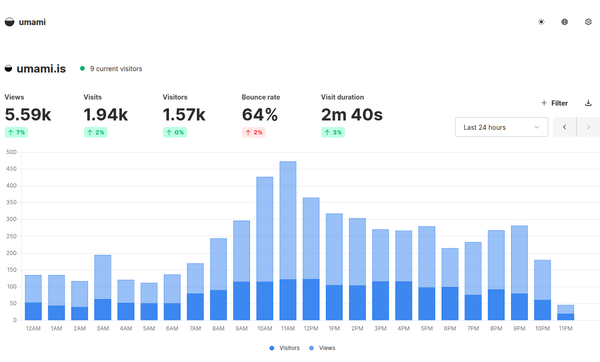The height and width of the screenshot is (362, 600).
Task: Go to the next time period arrow
Action: point(588,127)
